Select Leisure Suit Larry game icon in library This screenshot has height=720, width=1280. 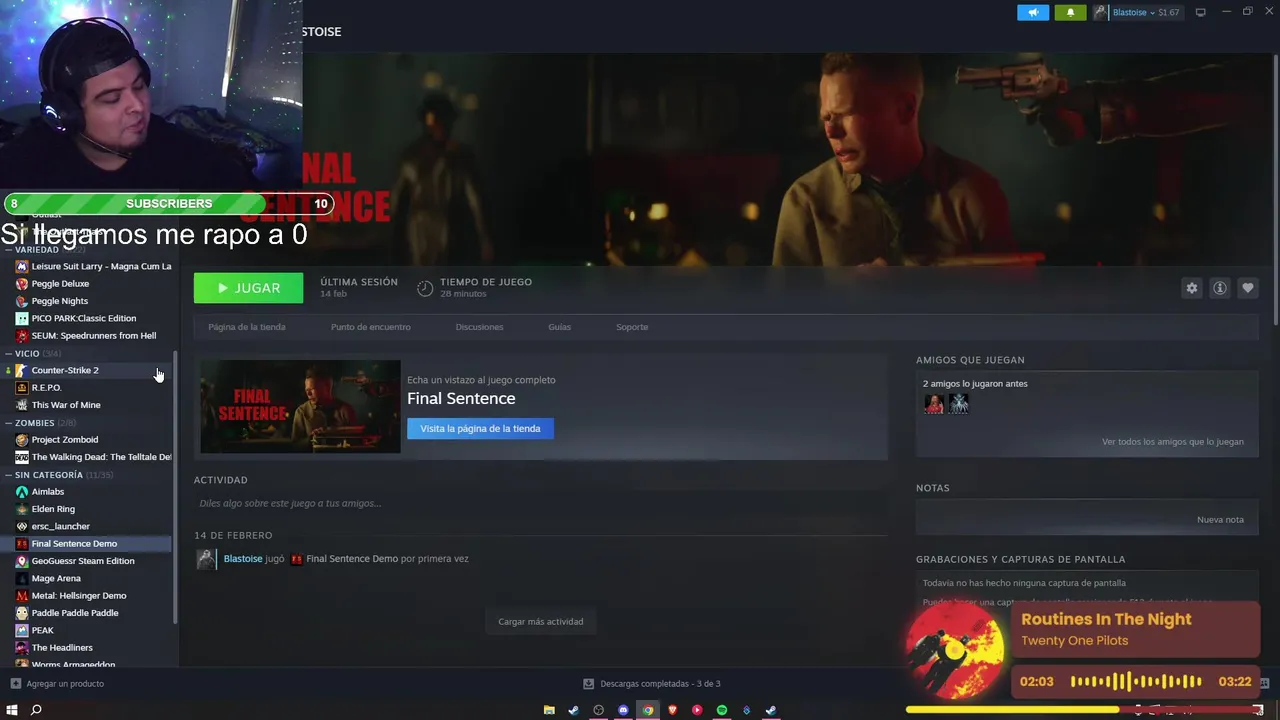pyautogui.click(x=22, y=267)
